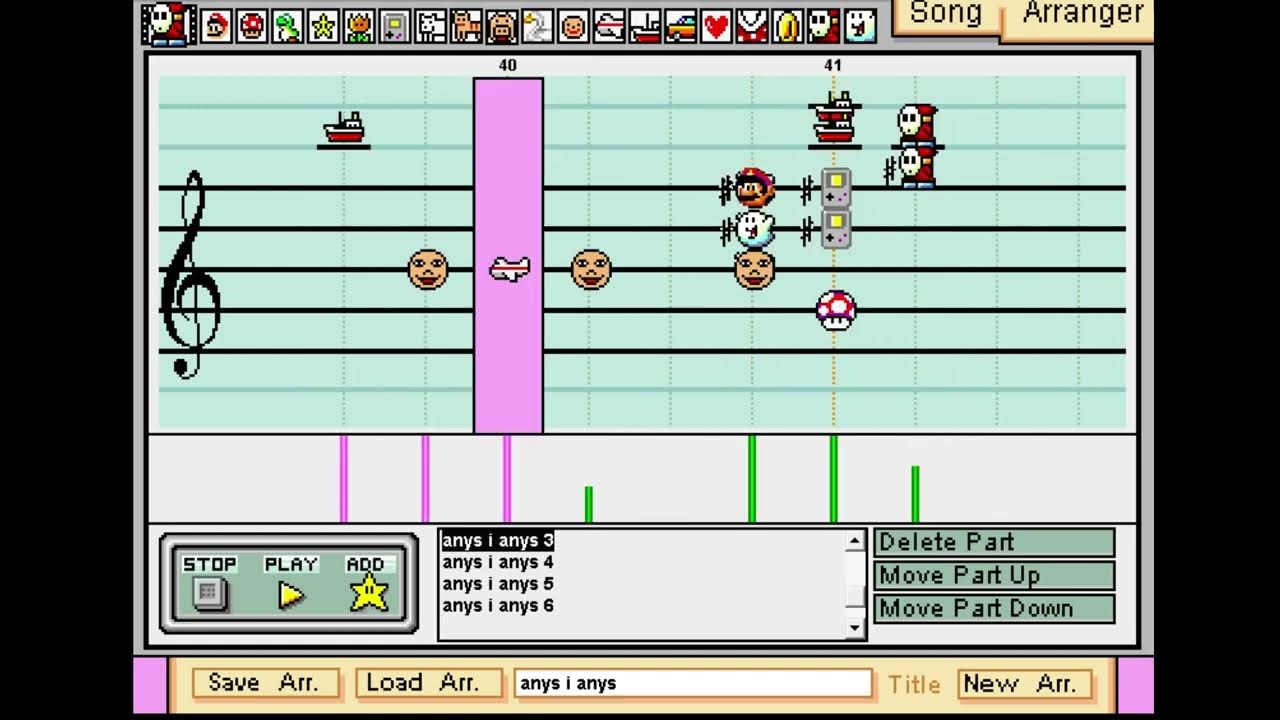The image size is (1280, 720).
Task: Click the lower Game Boy note at measure 41
Action: 836,229
